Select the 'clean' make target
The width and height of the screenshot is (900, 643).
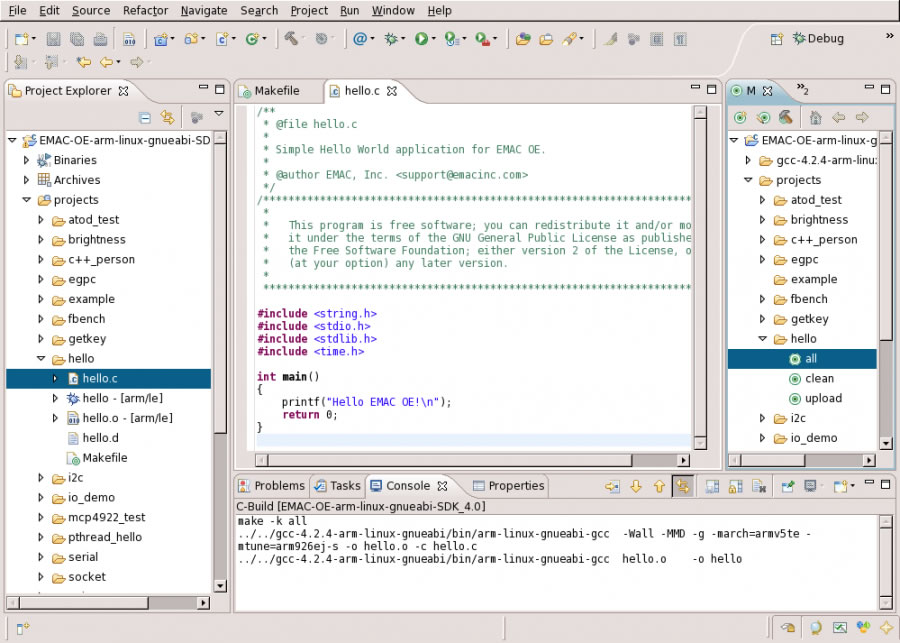click(819, 378)
